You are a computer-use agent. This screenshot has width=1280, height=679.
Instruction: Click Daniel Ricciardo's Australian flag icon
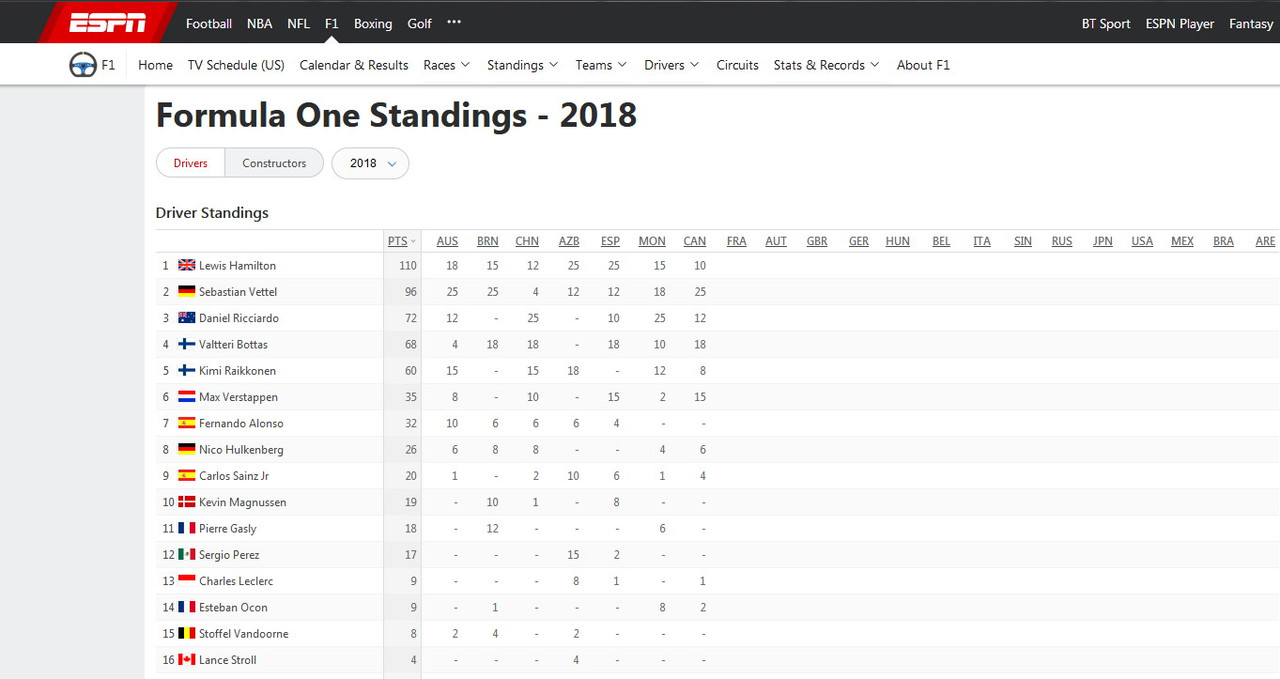(x=186, y=318)
